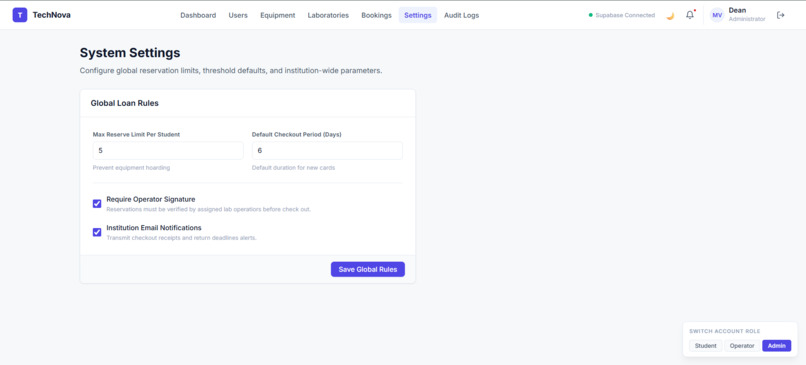The image size is (806, 365).
Task: Open the Users section
Action: coord(238,15)
